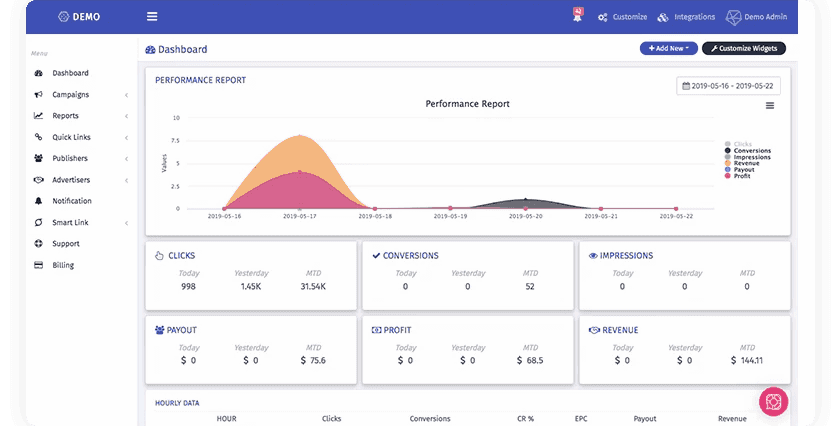Toggle the hamburger sidebar menu
Image resolution: width=840 pixels, height=426 pixels.
click(152, 17)
